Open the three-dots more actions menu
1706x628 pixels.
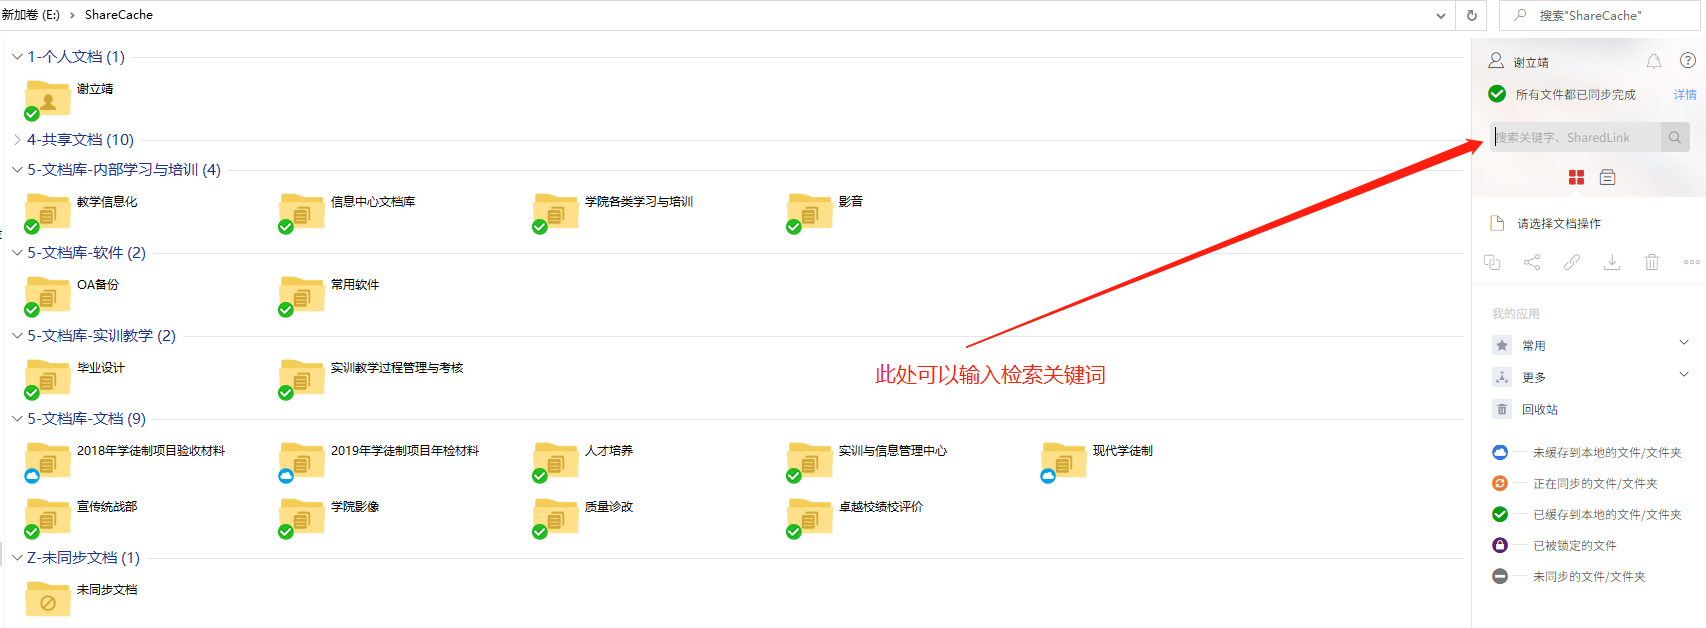point(1691,262)
